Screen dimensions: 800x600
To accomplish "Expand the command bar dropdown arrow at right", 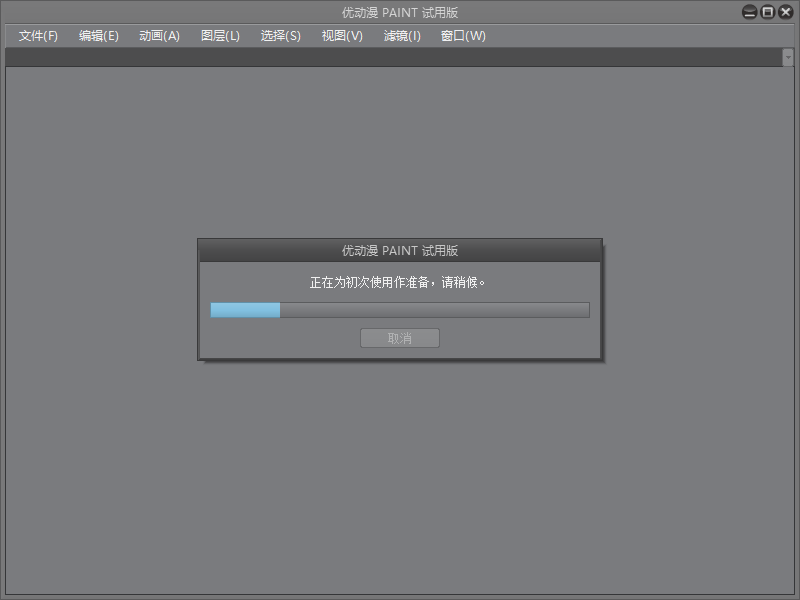I will [x=788, y=57].
